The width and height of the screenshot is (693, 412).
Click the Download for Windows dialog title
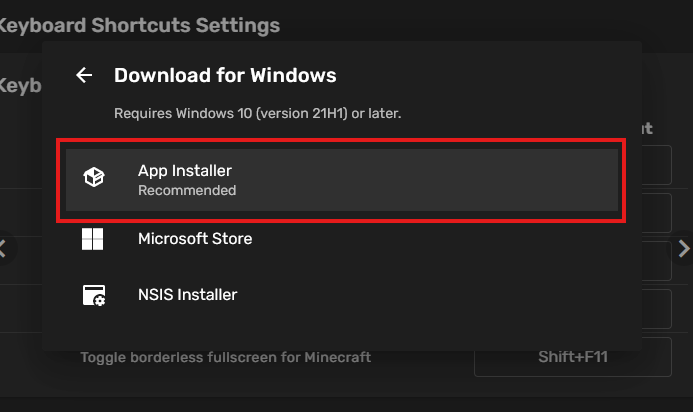(x=225, y=75)
